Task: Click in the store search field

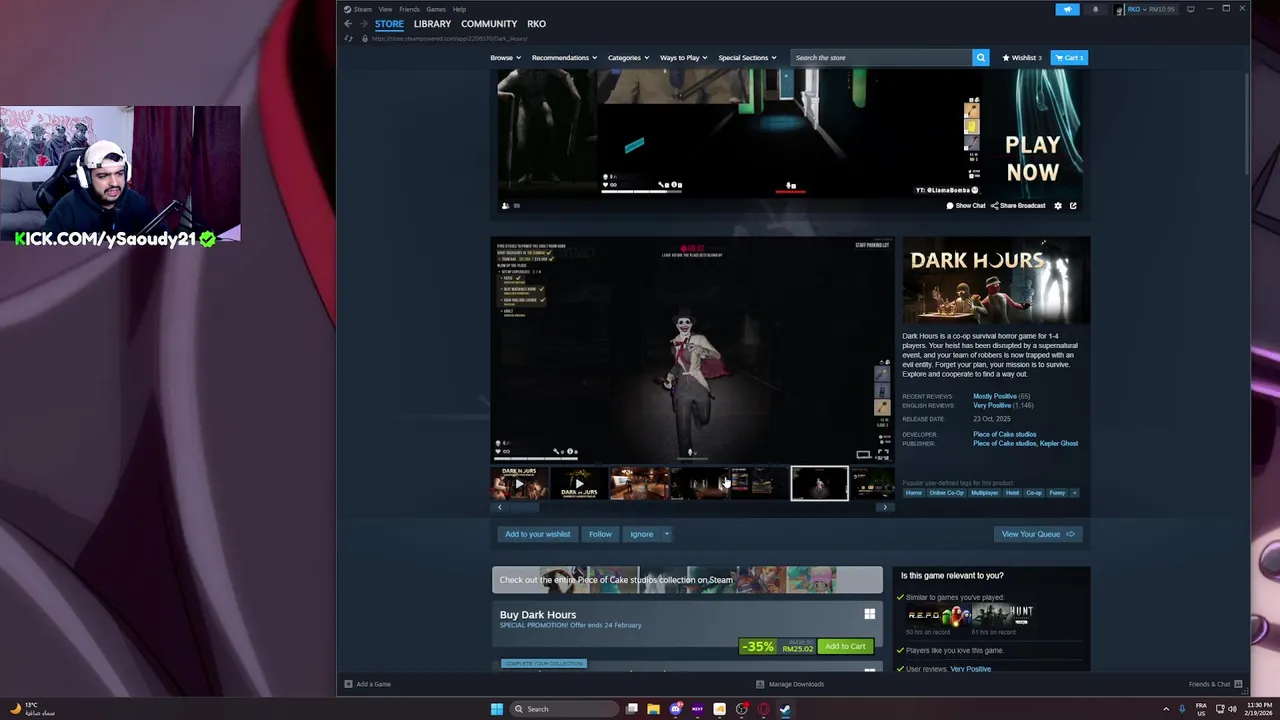Action: 881,58
